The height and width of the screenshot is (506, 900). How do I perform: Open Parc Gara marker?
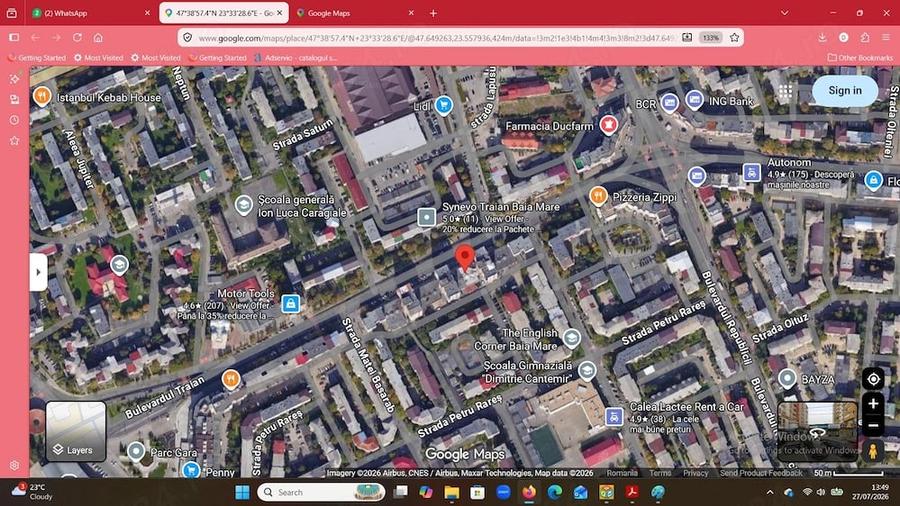pyautogui.click(x=136, y=452)
